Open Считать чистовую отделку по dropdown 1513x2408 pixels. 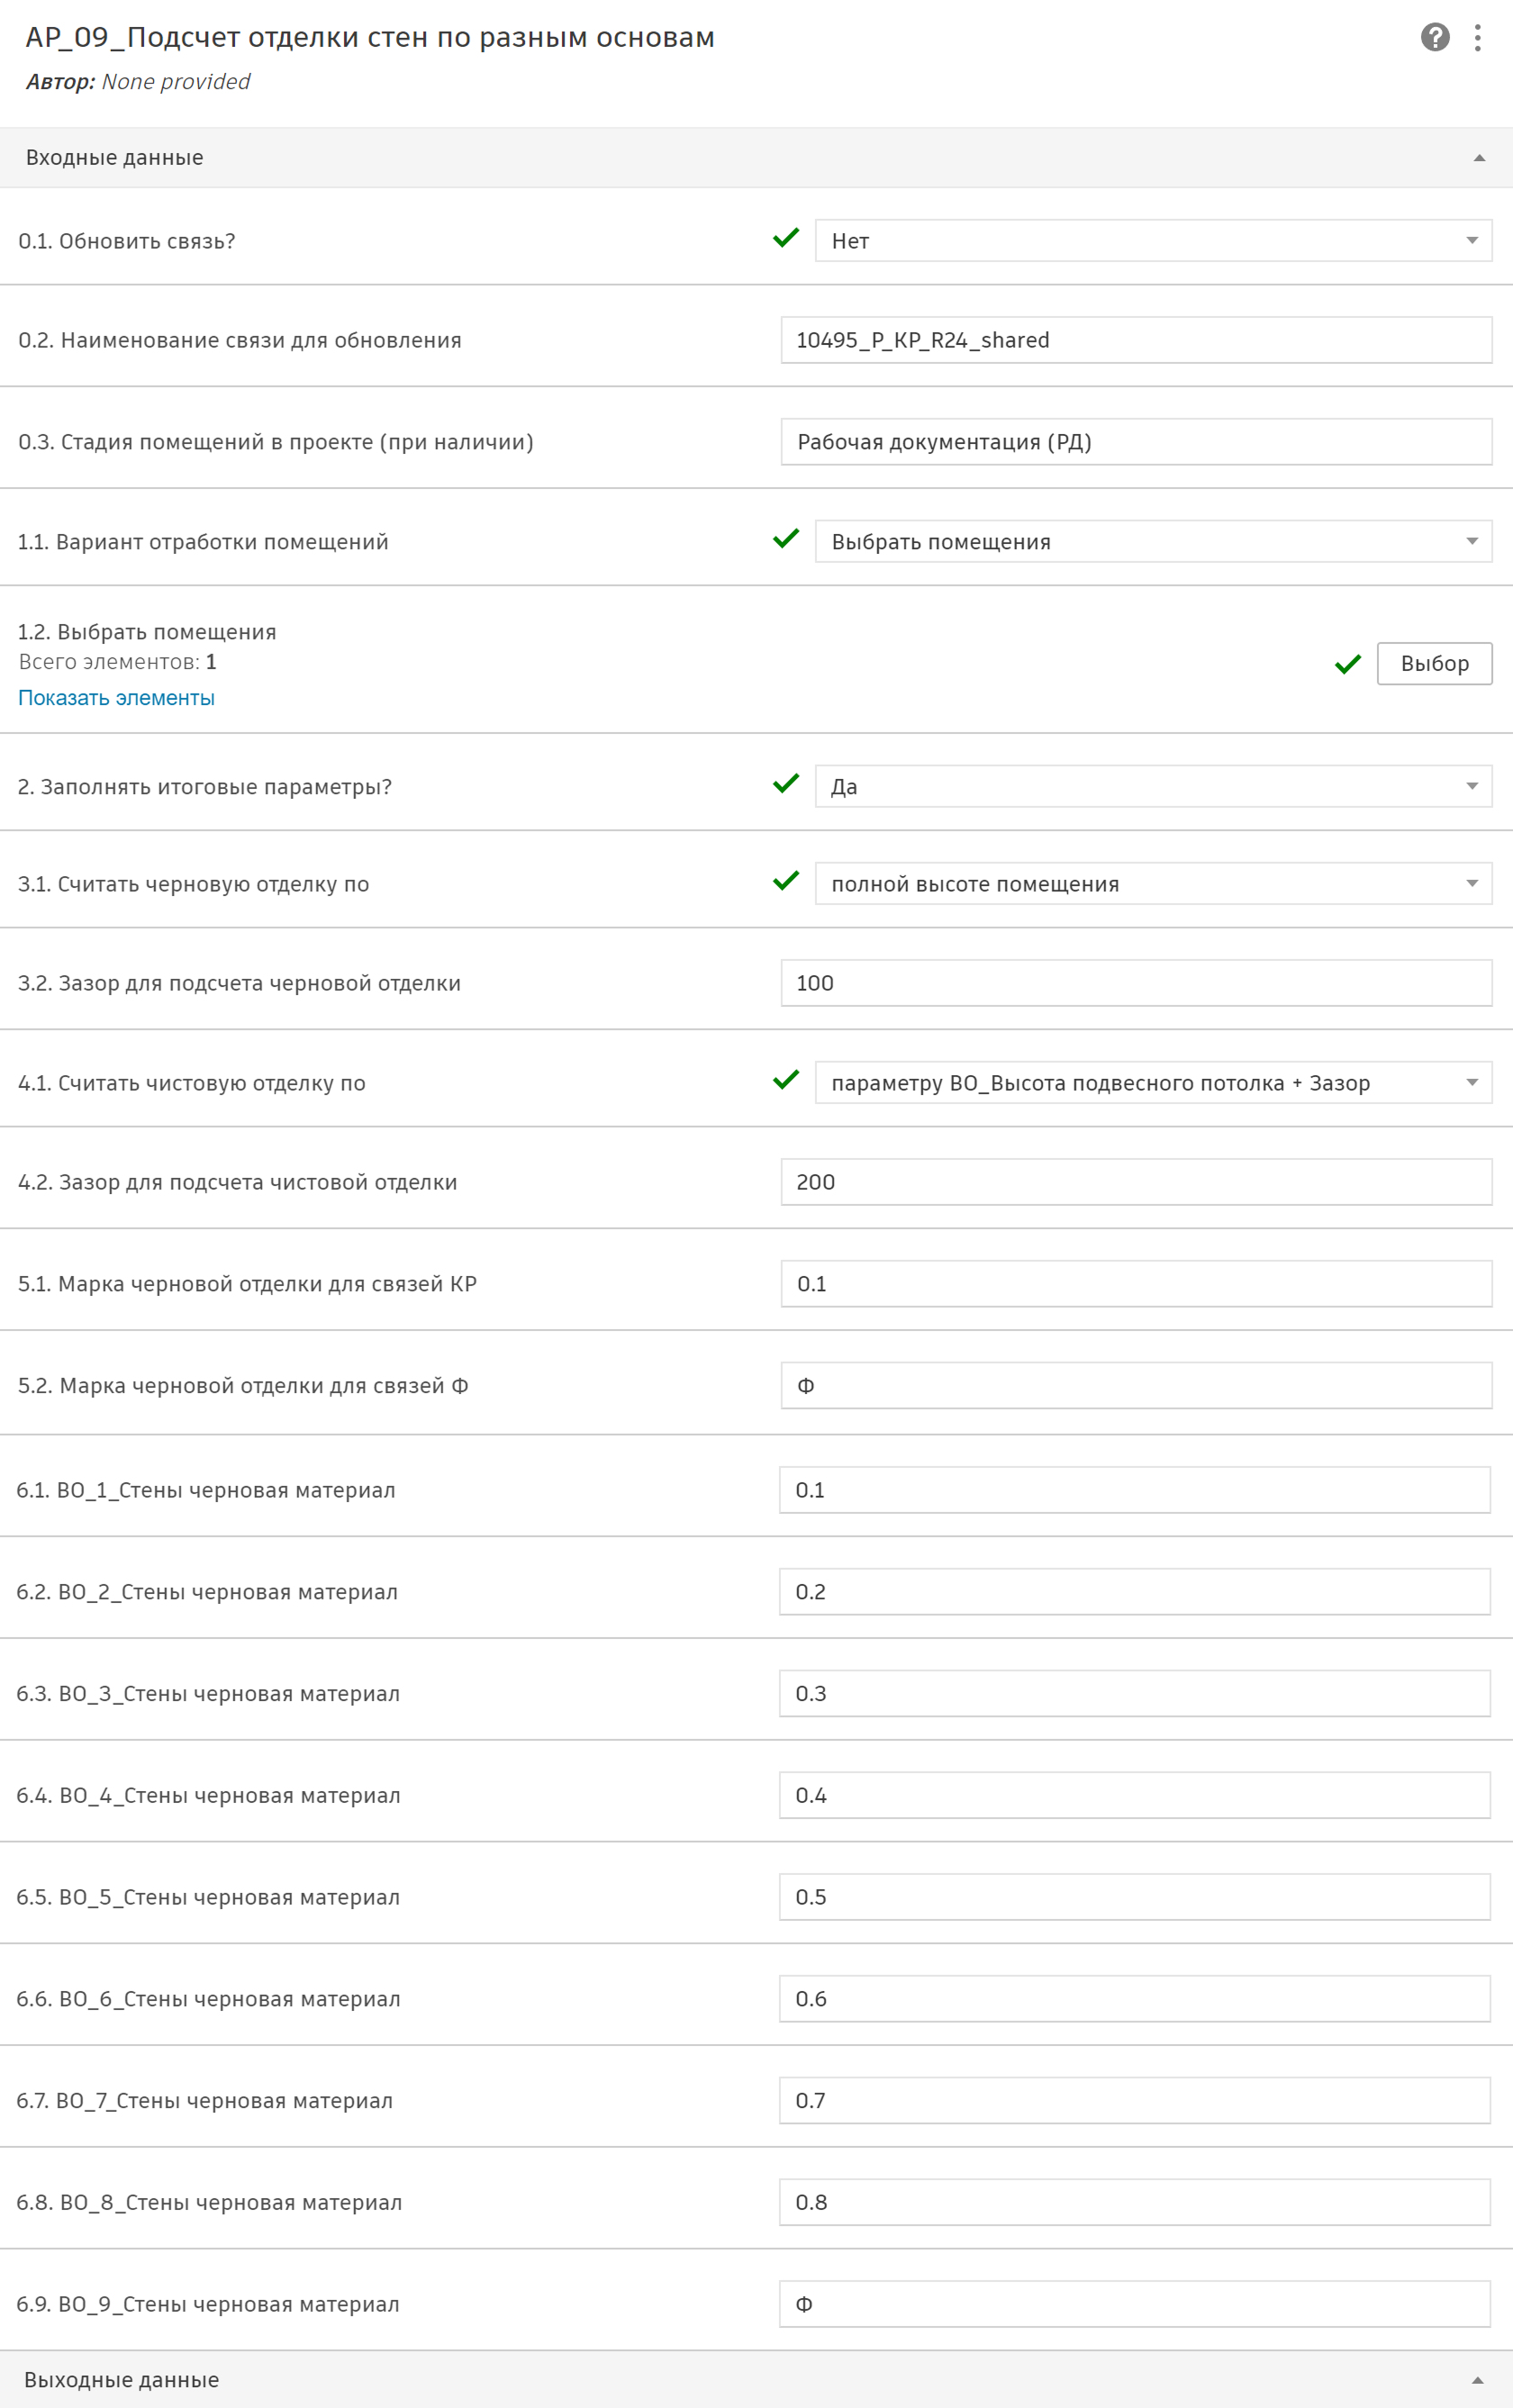click(1153, 1083)
